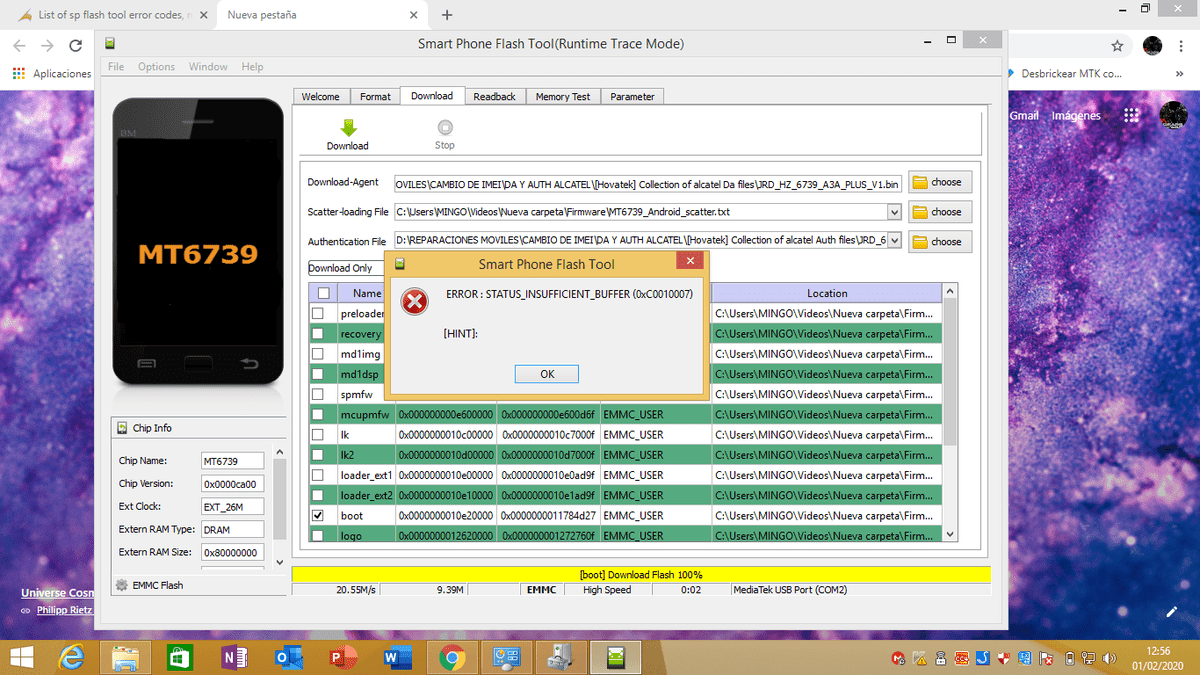Click choose button for Authentication File
Screen dimensions: 1200x675
pyautogui.click(x=940, y=242)
